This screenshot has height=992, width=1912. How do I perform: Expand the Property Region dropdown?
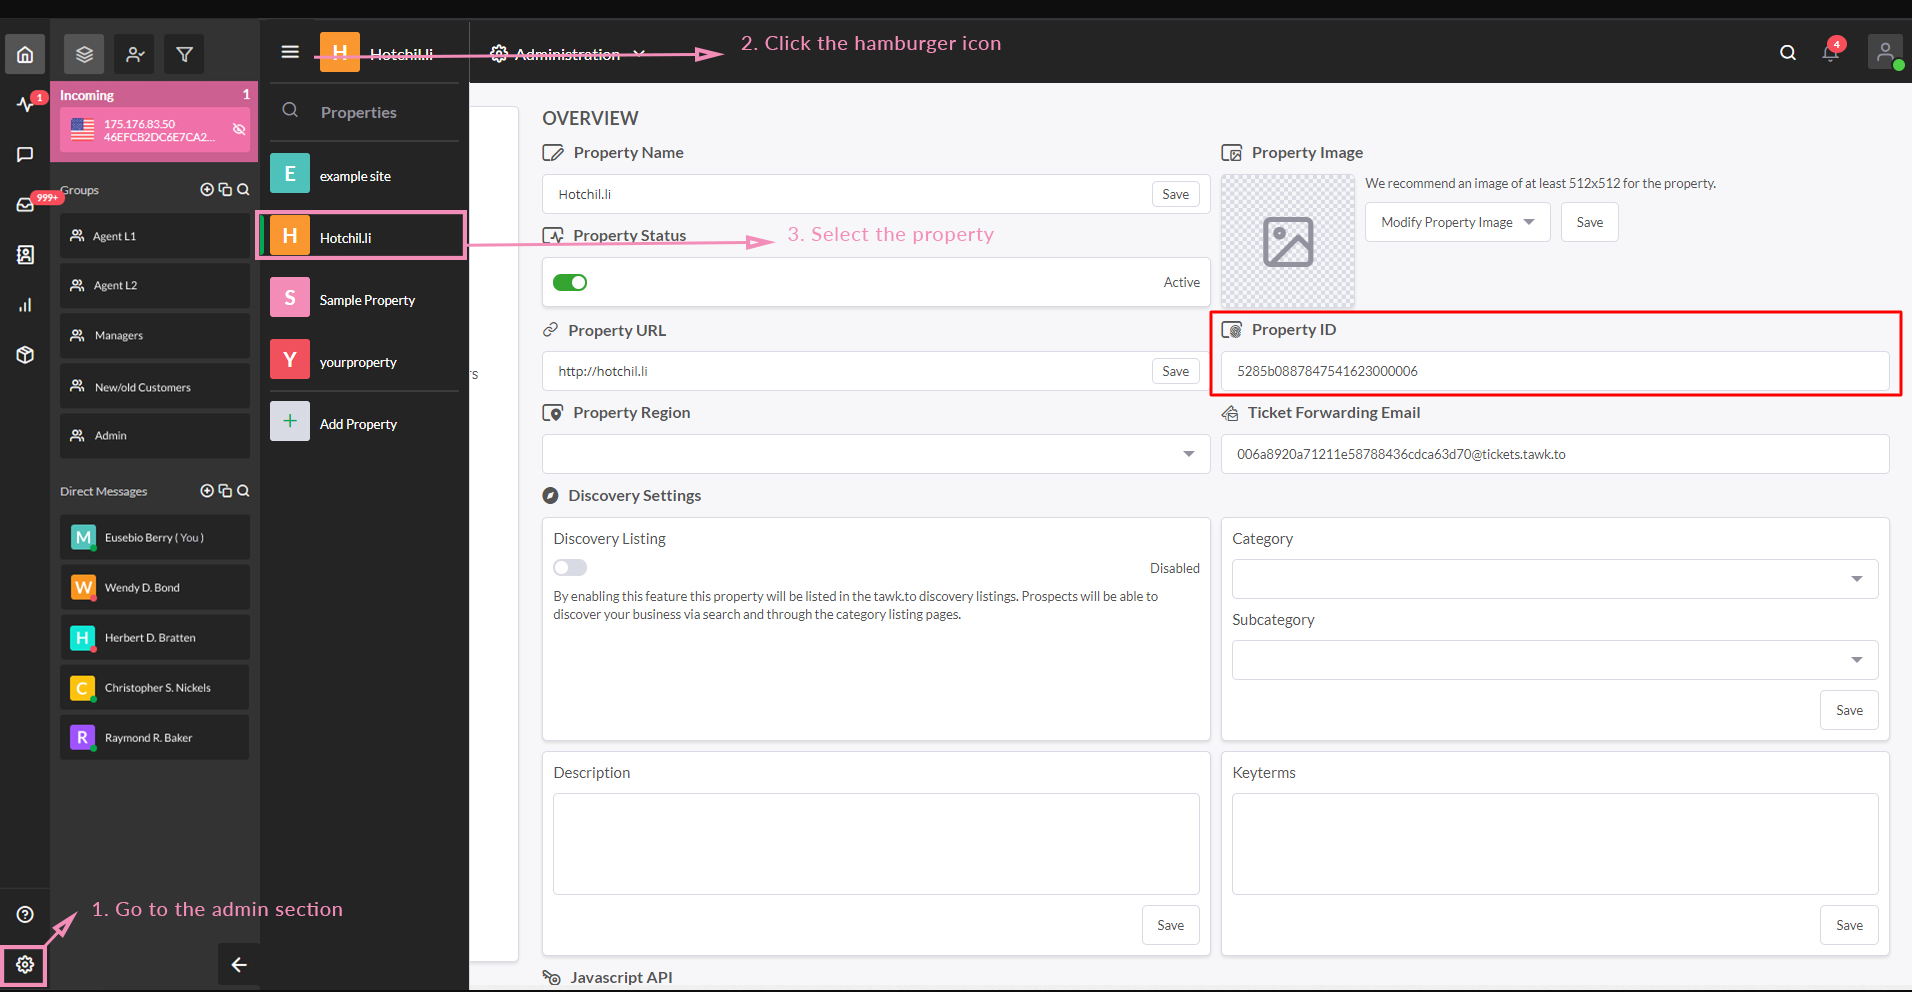click(876, 454)
